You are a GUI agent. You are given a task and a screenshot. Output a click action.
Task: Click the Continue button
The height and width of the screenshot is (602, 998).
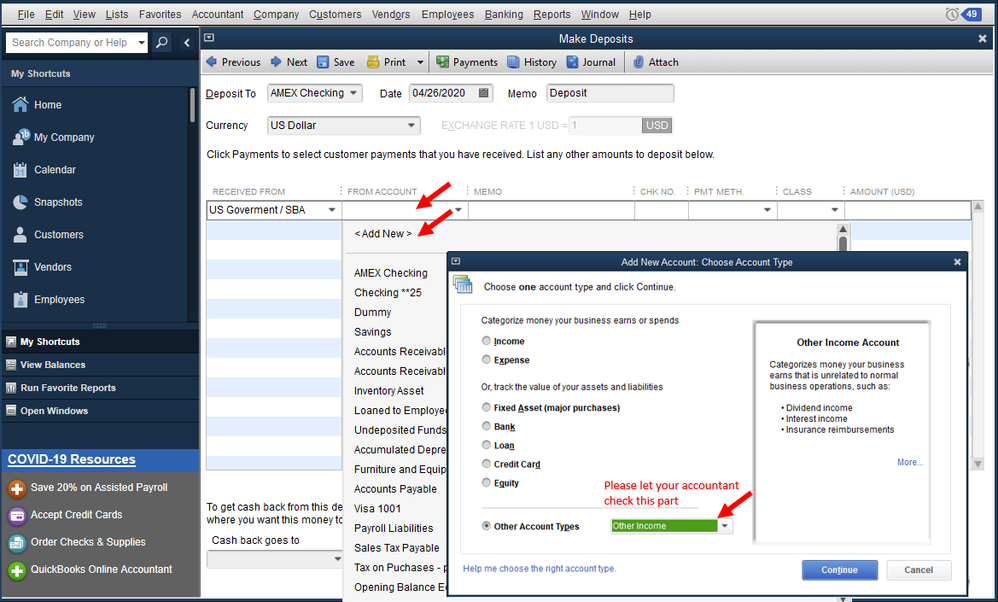click(840, 570)
